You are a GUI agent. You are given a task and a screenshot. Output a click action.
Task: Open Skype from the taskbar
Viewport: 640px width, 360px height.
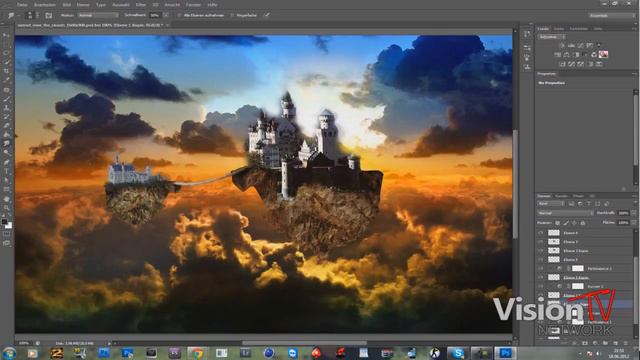point(458,353)
